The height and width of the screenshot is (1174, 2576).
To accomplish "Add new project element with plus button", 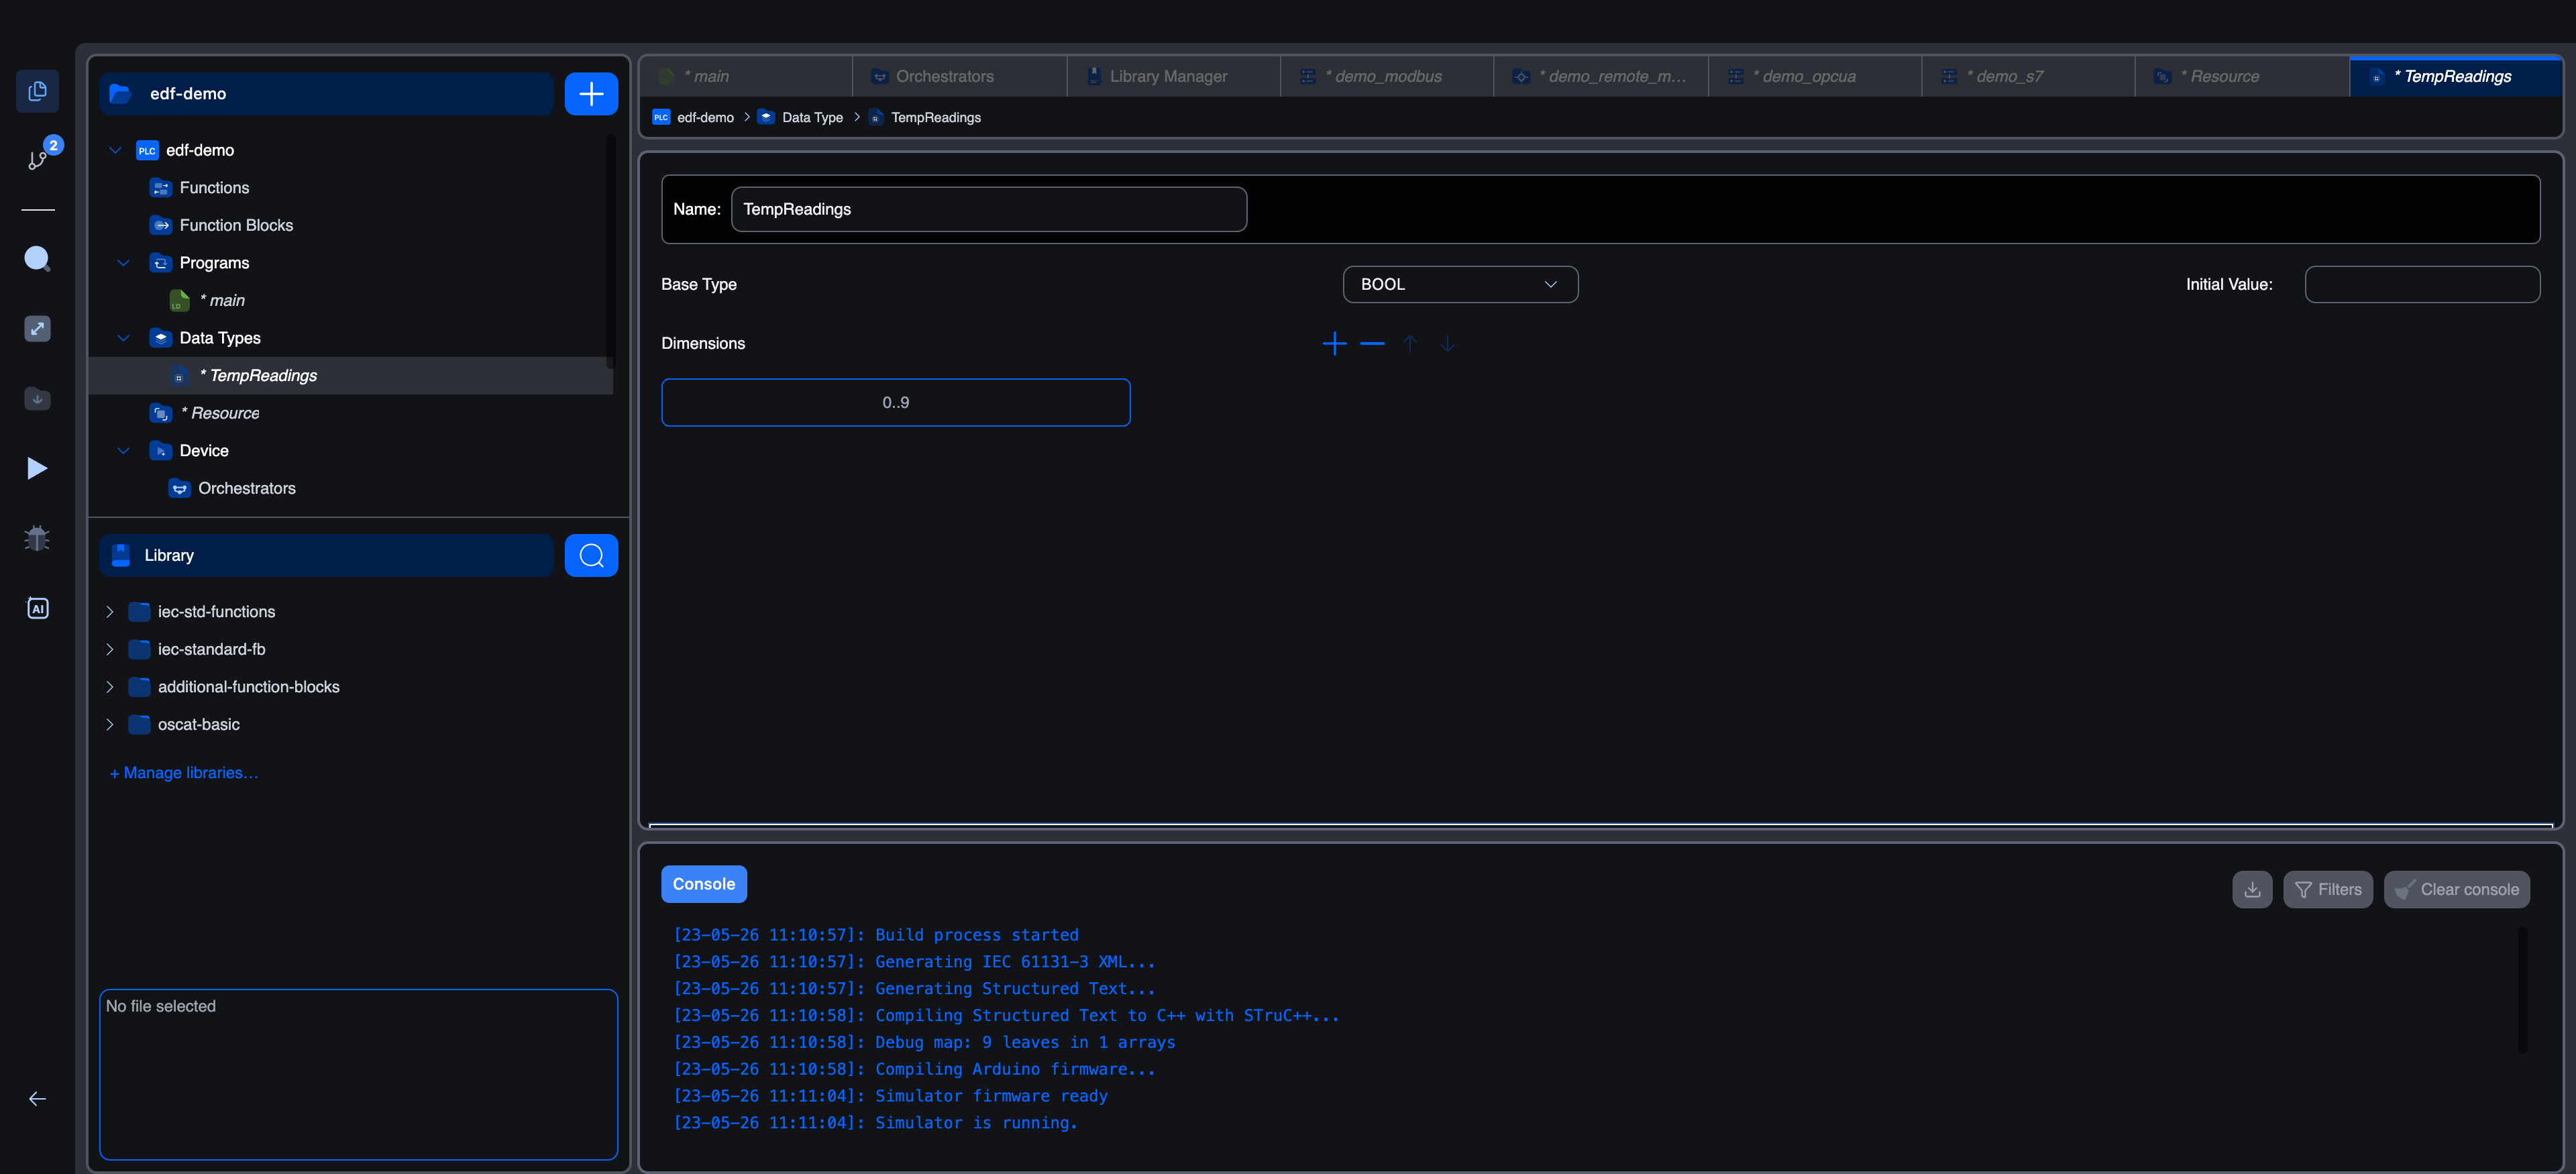I will click(x=591, y=94).
